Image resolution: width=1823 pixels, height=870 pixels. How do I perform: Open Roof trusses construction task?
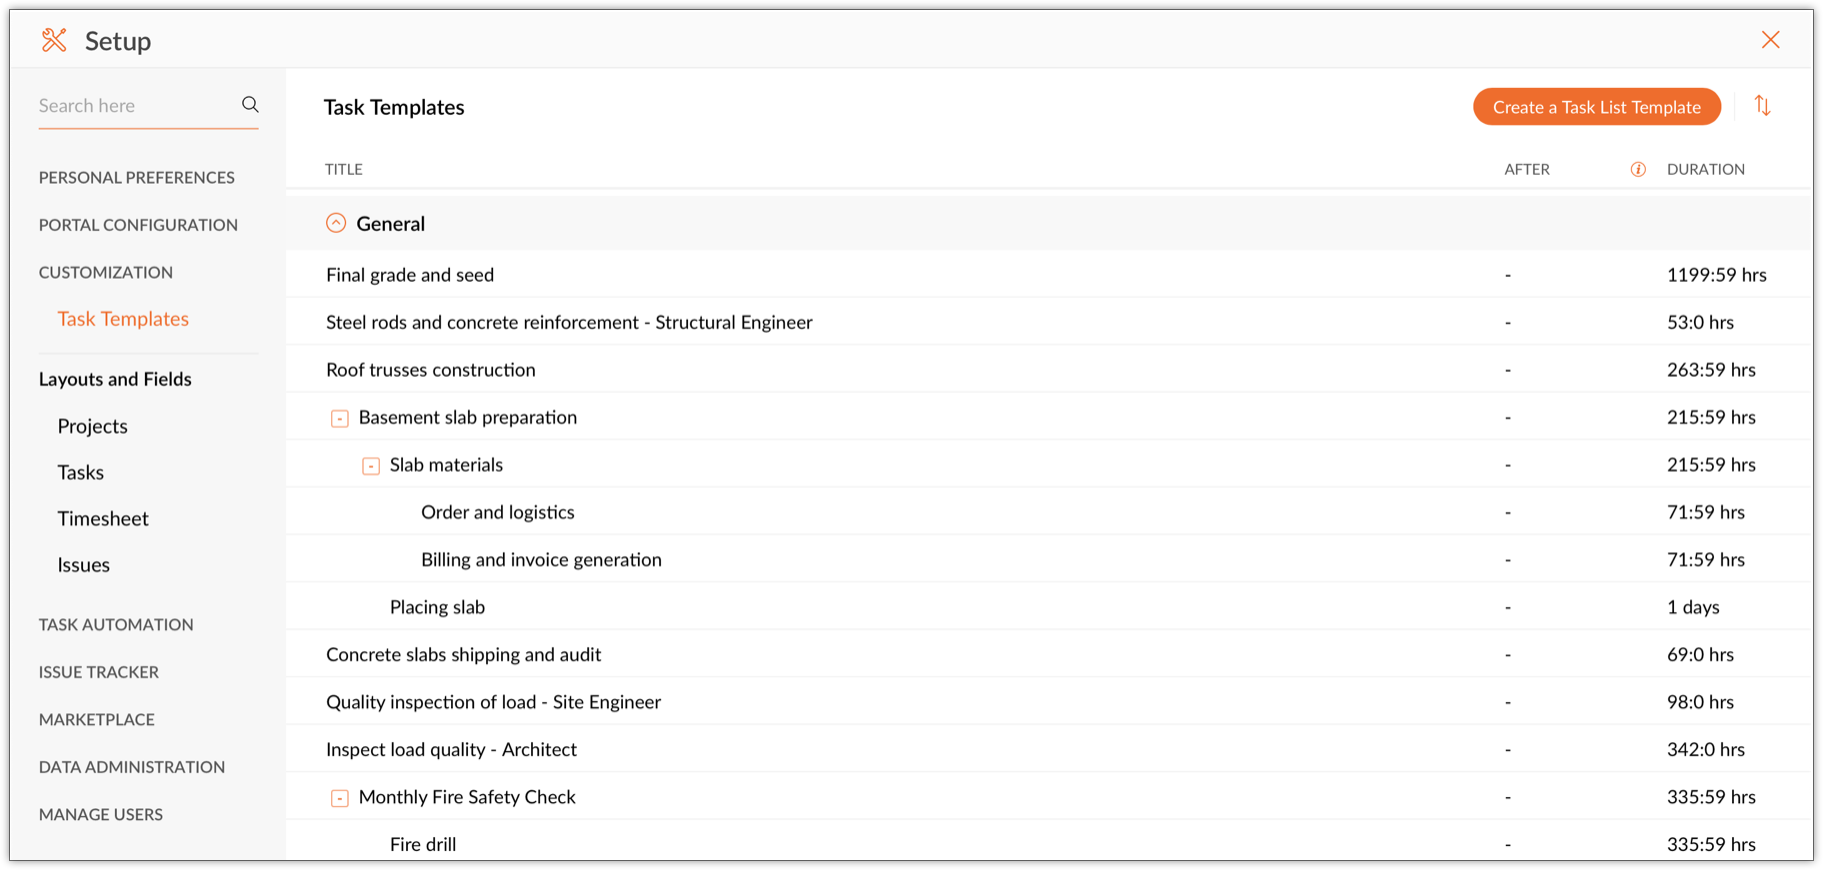(431, 370)
